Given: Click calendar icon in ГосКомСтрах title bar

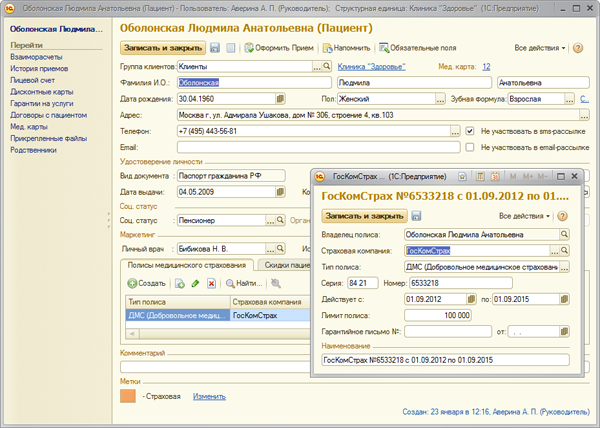Looking at the screenshot, I should pos(495,176).
